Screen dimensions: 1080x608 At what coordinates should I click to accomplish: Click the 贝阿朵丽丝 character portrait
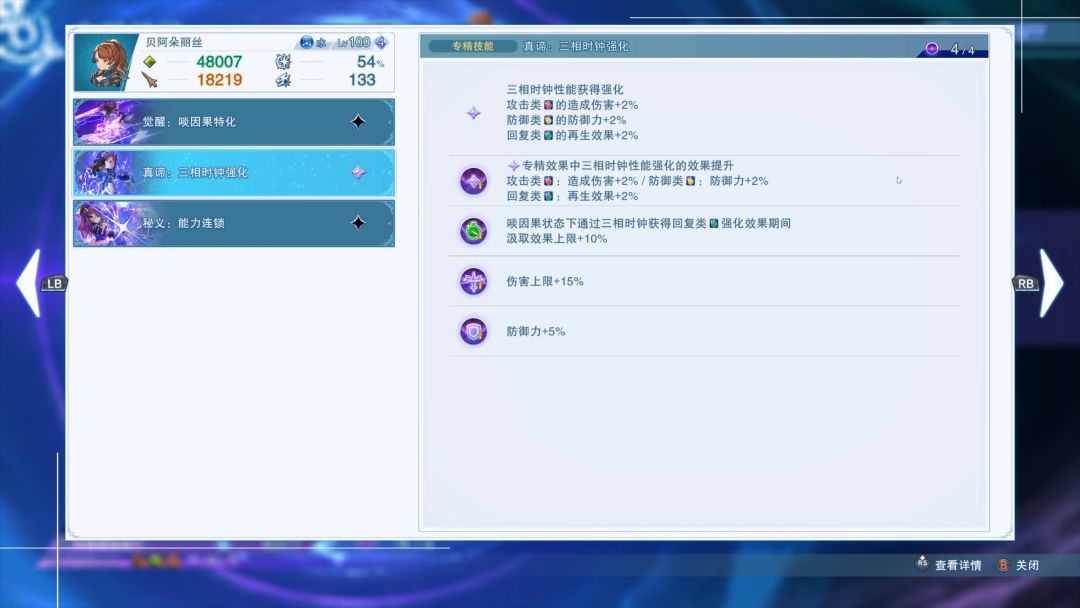click(105, 62)
